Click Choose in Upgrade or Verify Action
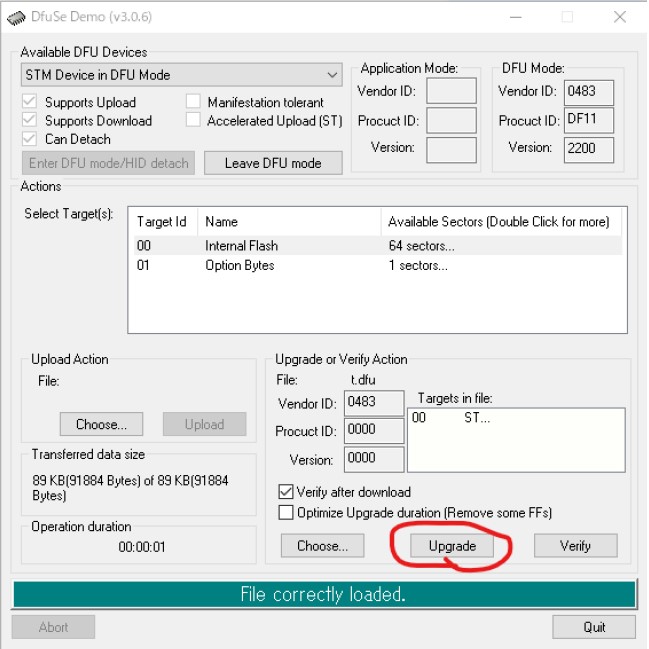Screen dimensions: 649x649 (x=322, y=546)
